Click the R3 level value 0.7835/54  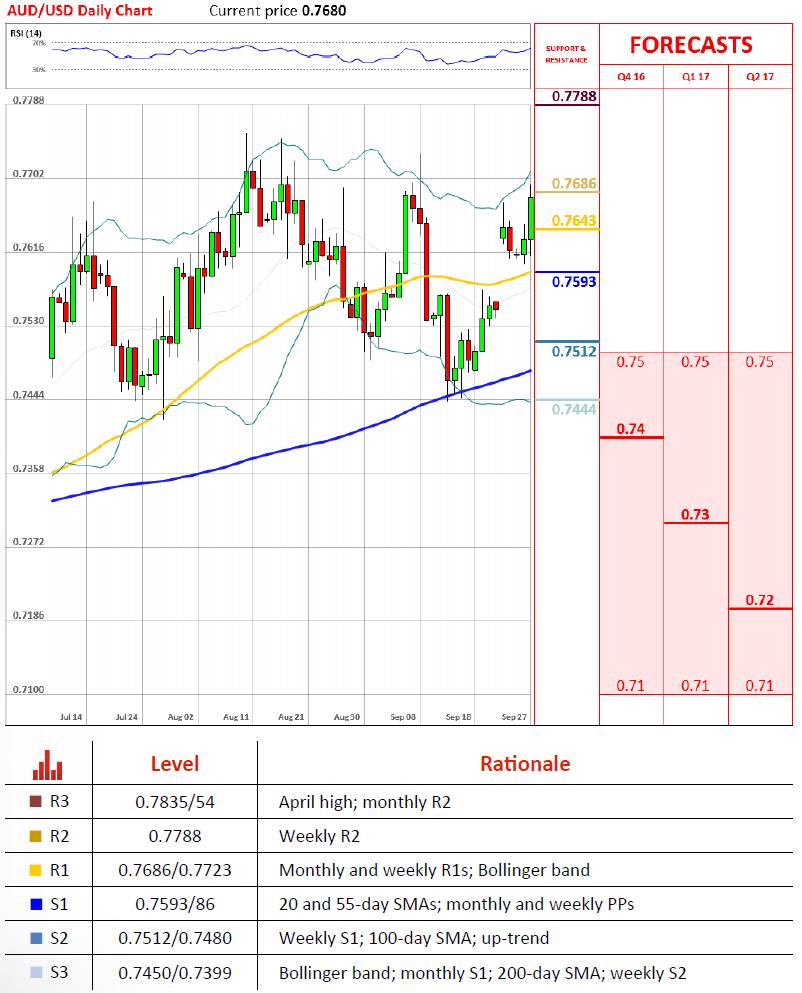click(x=175, y=802)
